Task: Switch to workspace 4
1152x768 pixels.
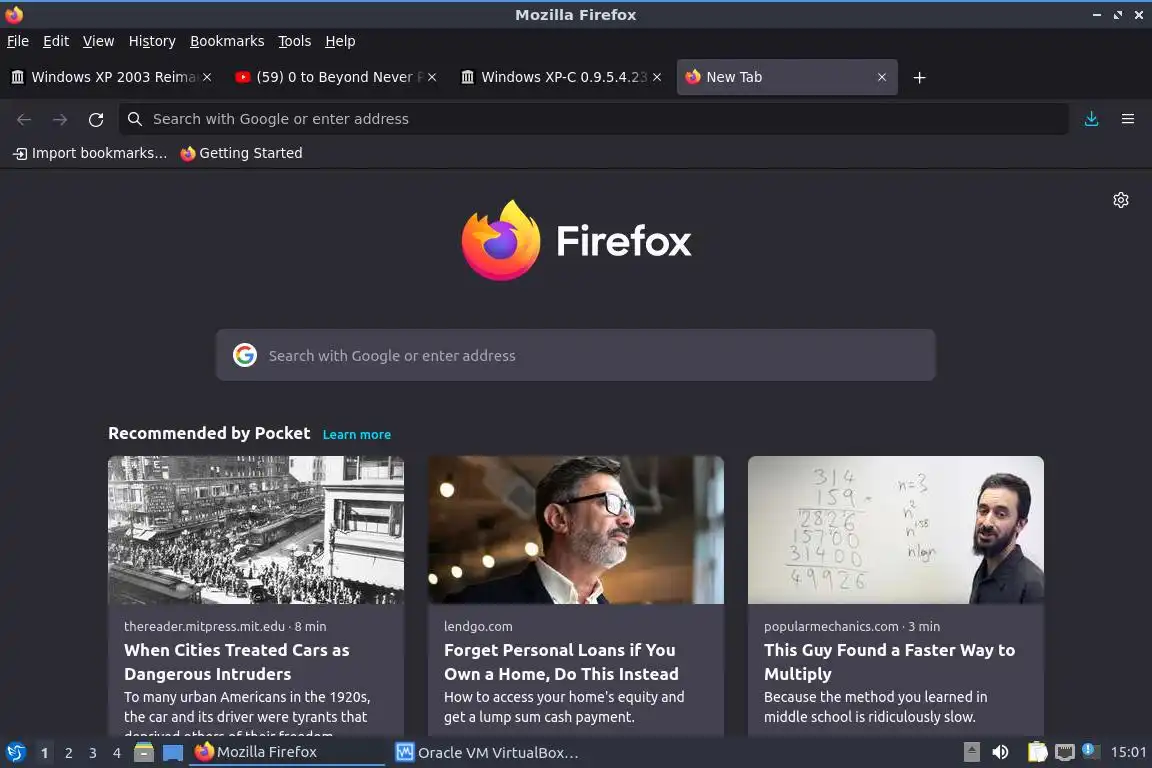Action: [116, 753]
